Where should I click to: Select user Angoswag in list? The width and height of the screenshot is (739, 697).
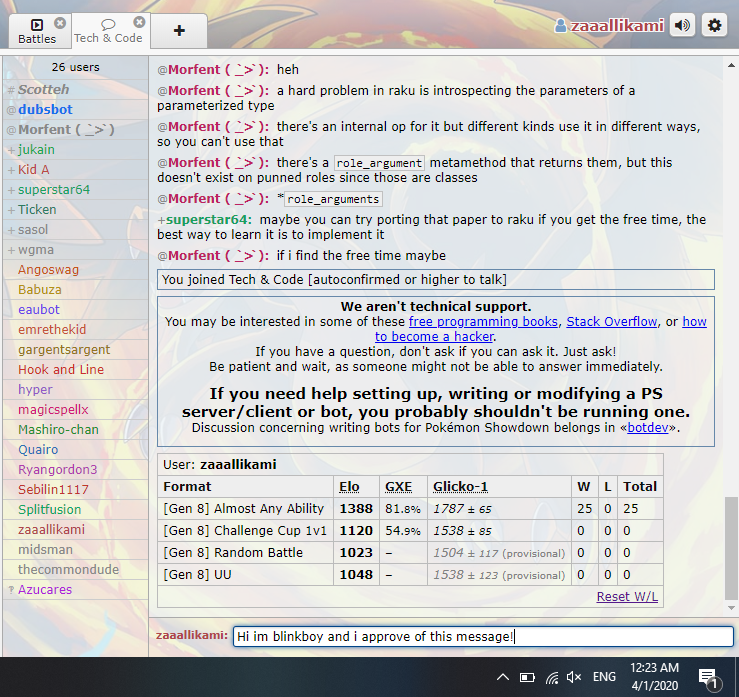(x=75, y=270)
